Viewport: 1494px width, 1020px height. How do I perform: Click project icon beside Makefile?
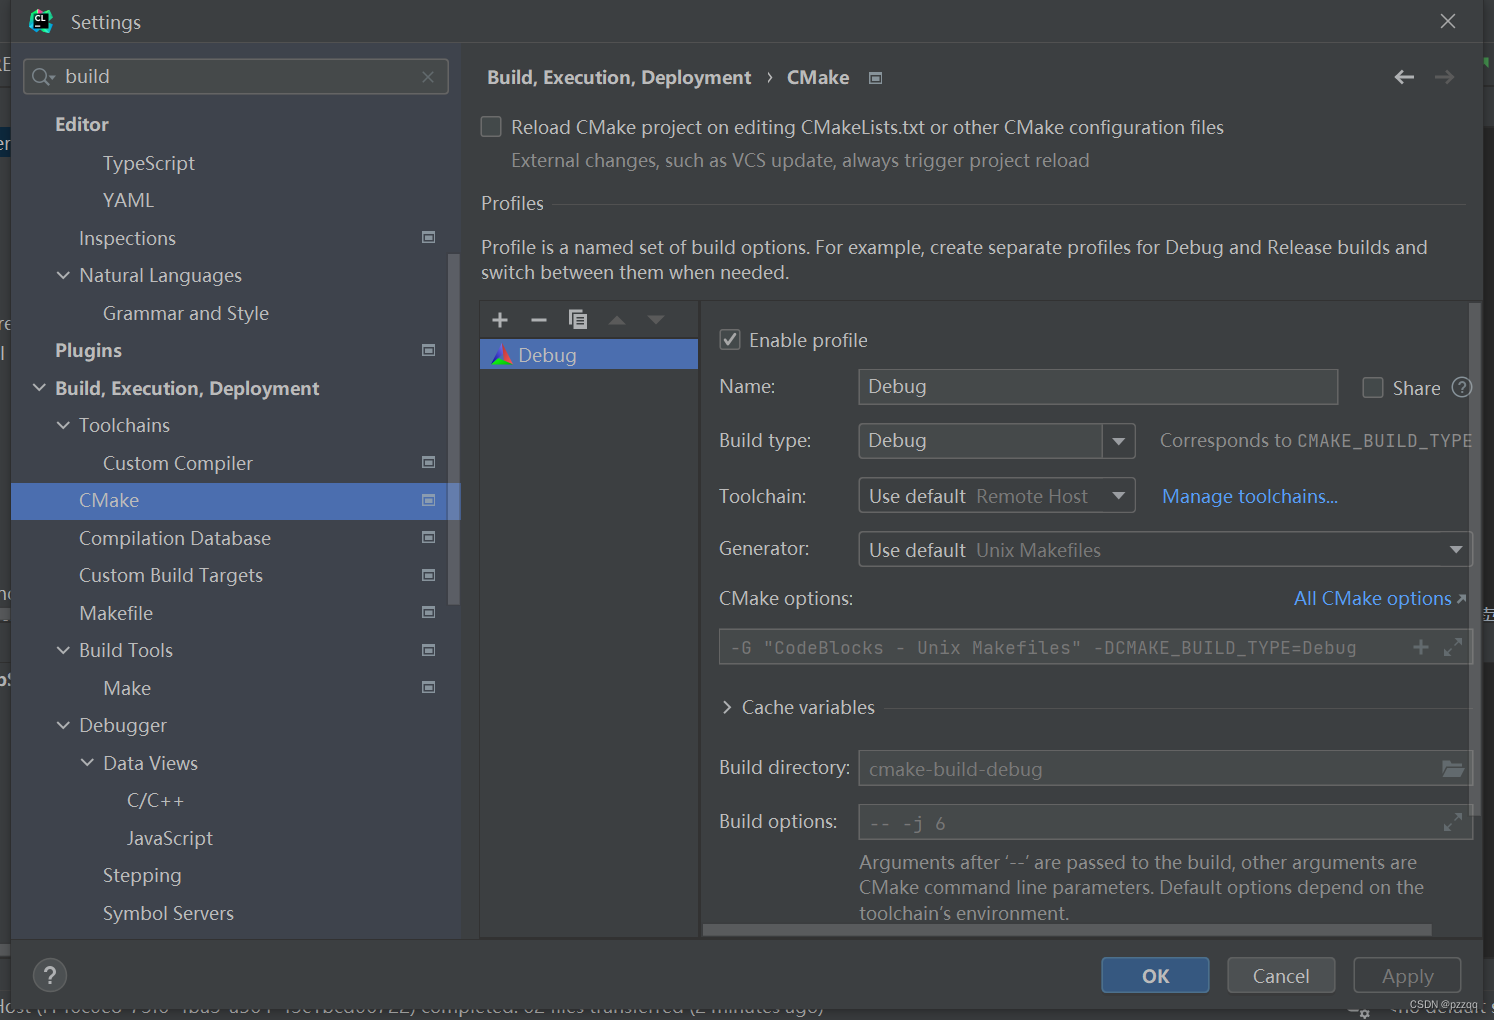429,612
